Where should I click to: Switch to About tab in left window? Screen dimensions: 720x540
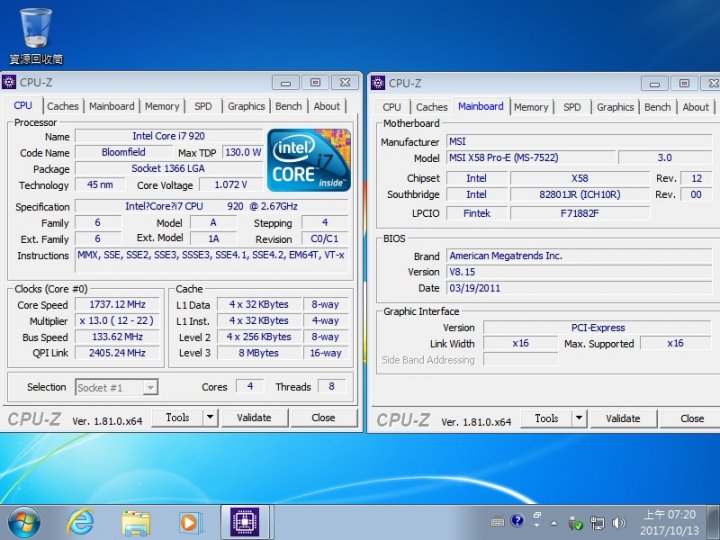[327, 107]
